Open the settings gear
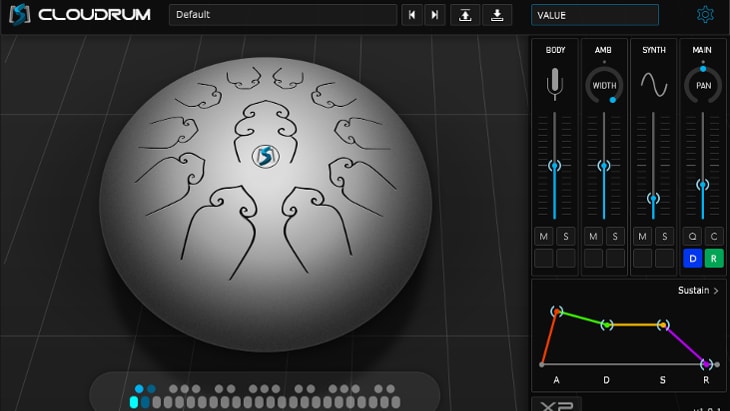 [x=705, y=15]
